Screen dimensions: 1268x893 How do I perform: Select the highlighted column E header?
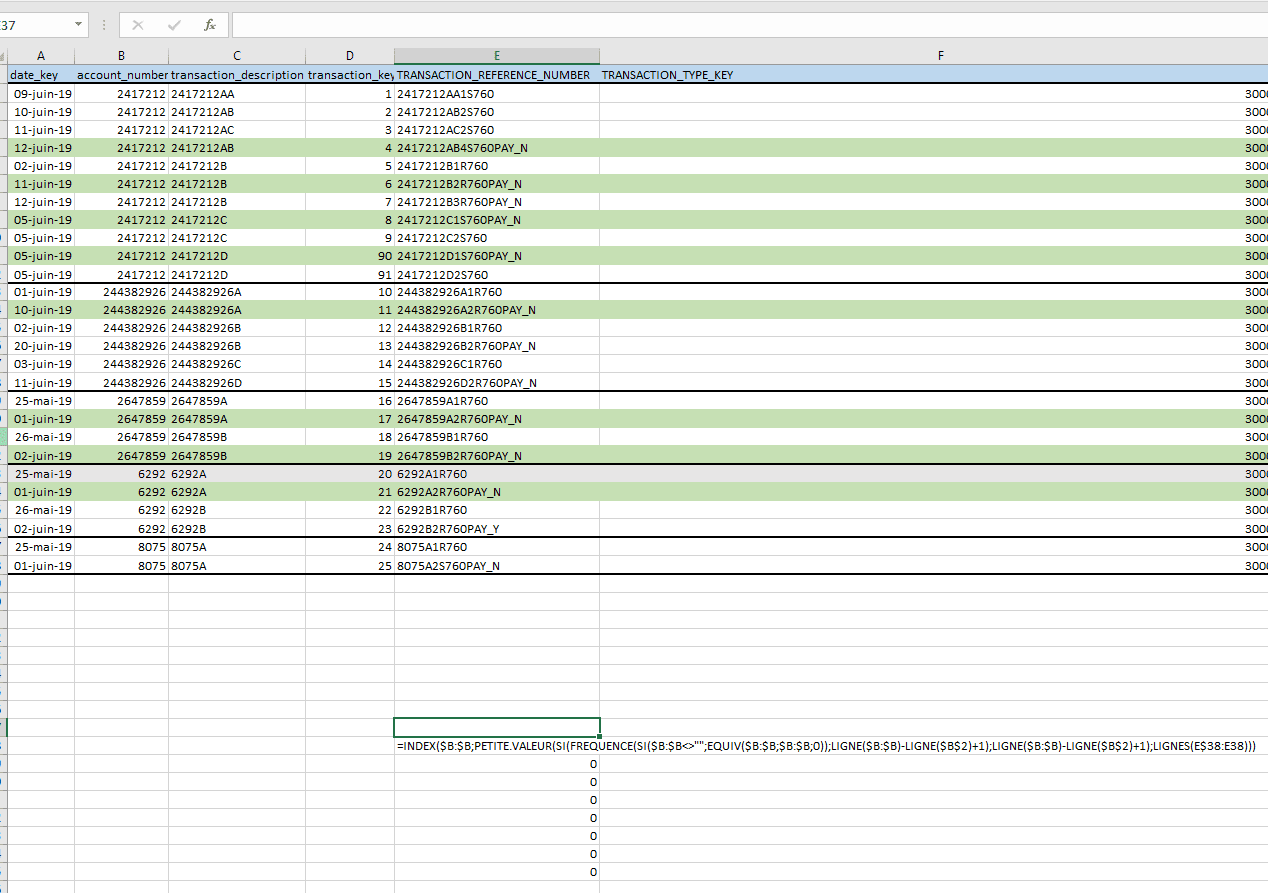click(497, 56)
